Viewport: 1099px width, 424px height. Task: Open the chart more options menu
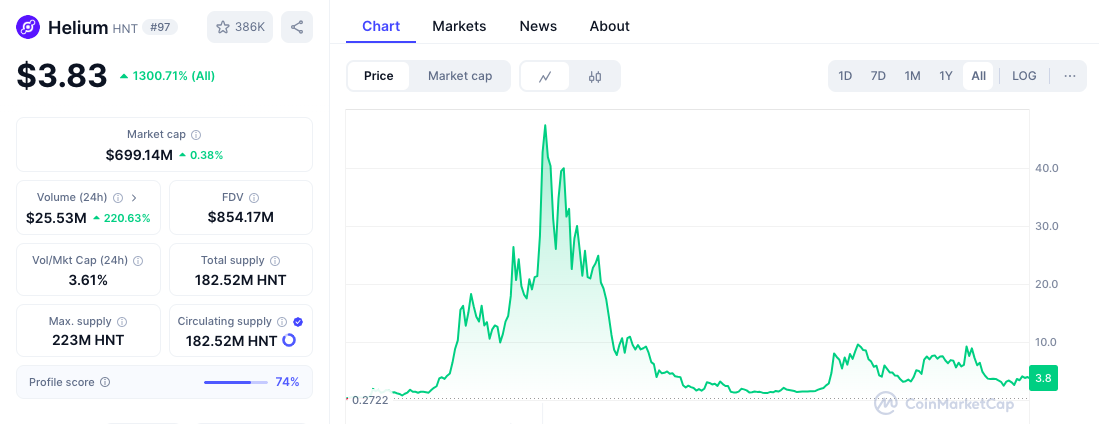1069,76
